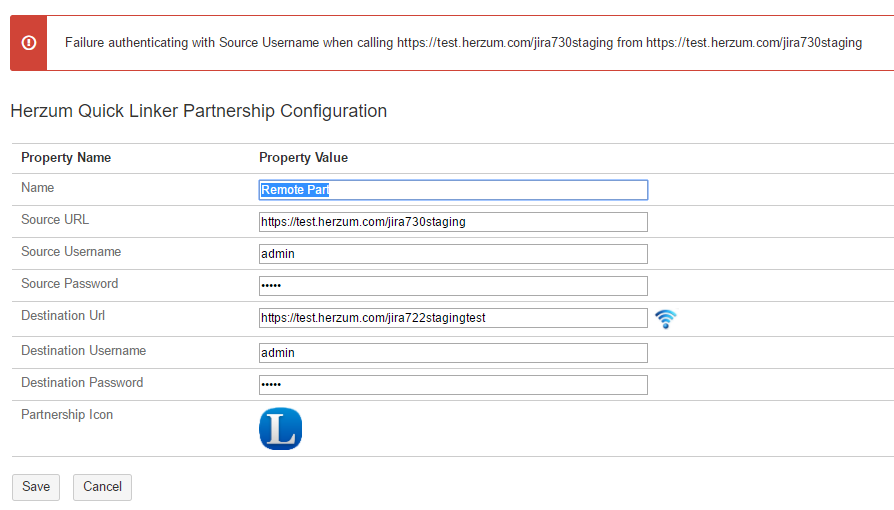This screenshot has height=510, width=894.
Task: Focus the Source Password field
Action: click(x=453, y=286)
